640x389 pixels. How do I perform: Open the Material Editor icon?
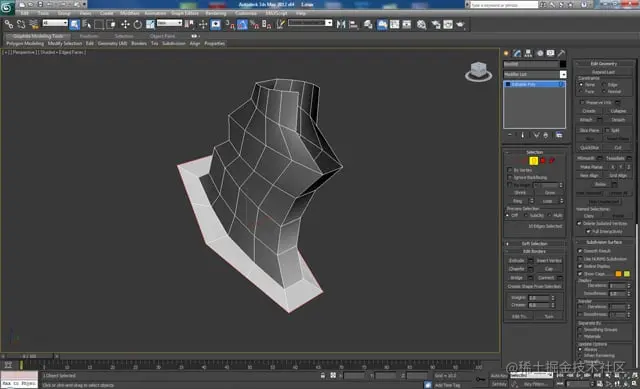[421, 24]
